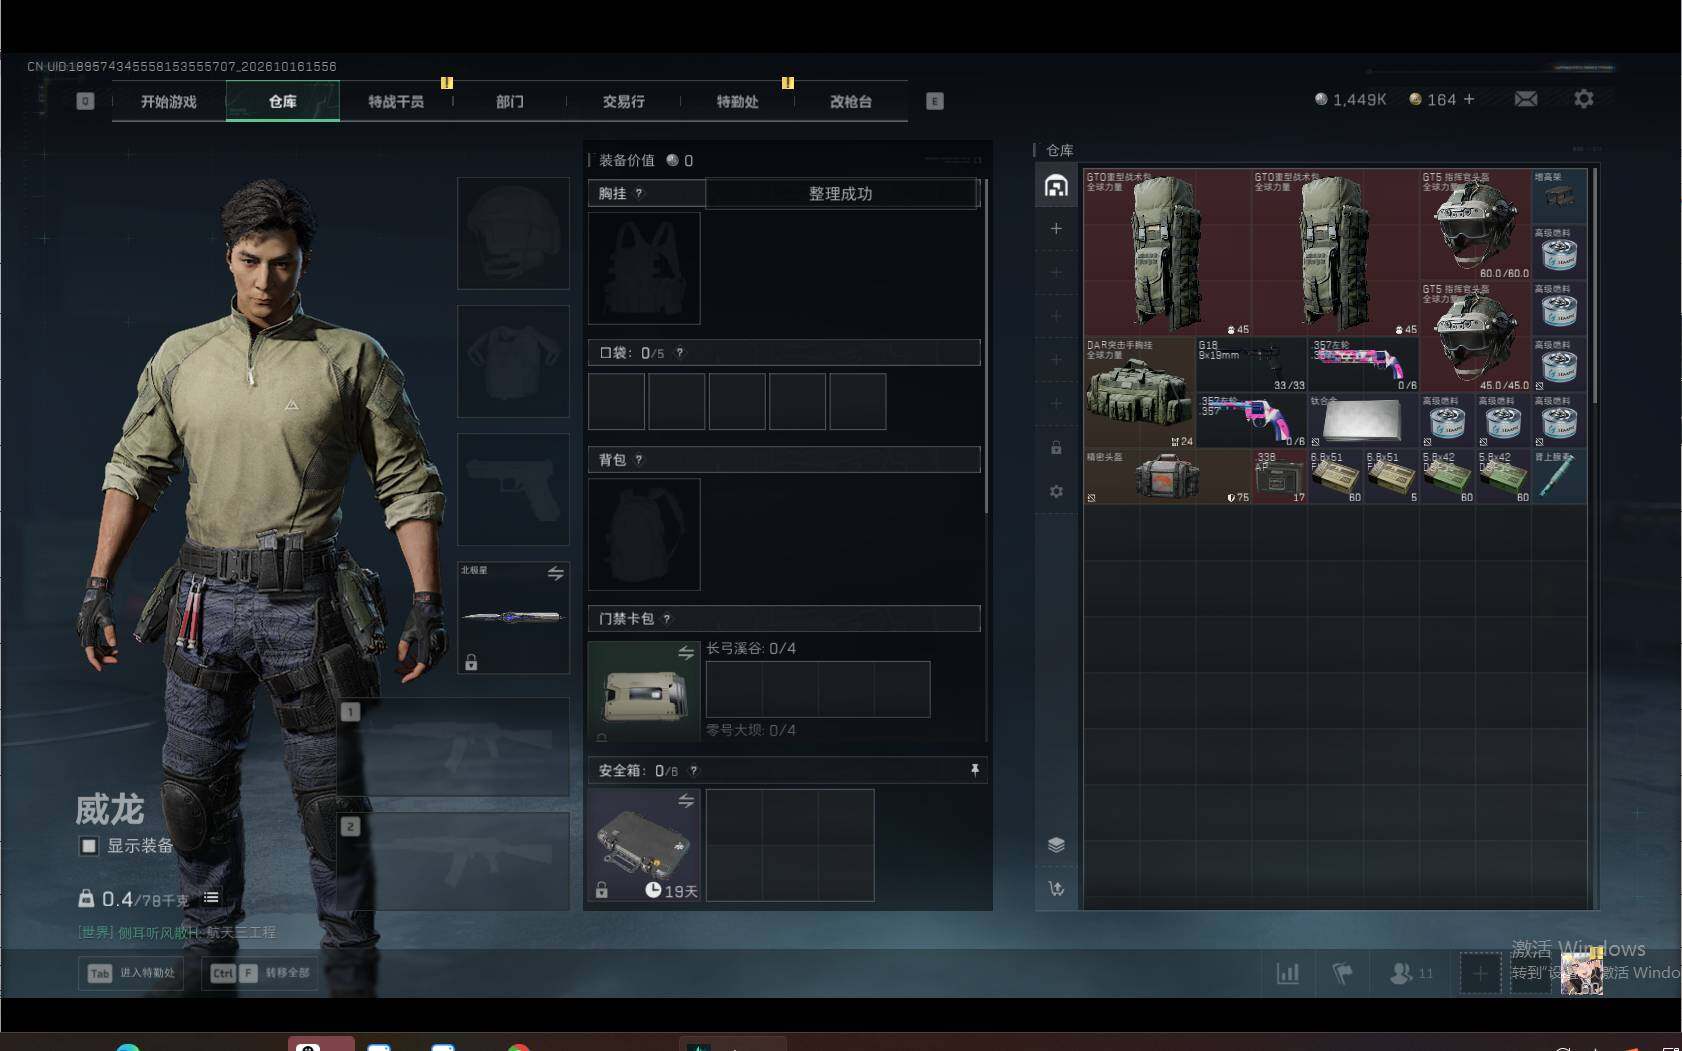The width and height of the screenshot is (1682, 1051).
Task: Switch to the 交易行 tab
Action: point(623,102)
